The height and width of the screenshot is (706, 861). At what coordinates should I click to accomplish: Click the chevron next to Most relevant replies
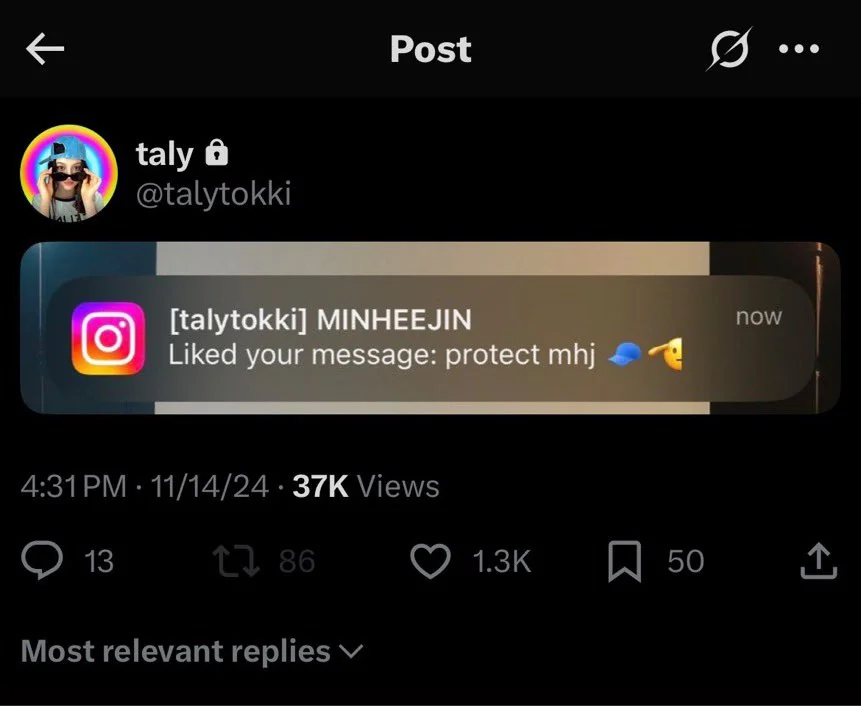coord(352,652)
